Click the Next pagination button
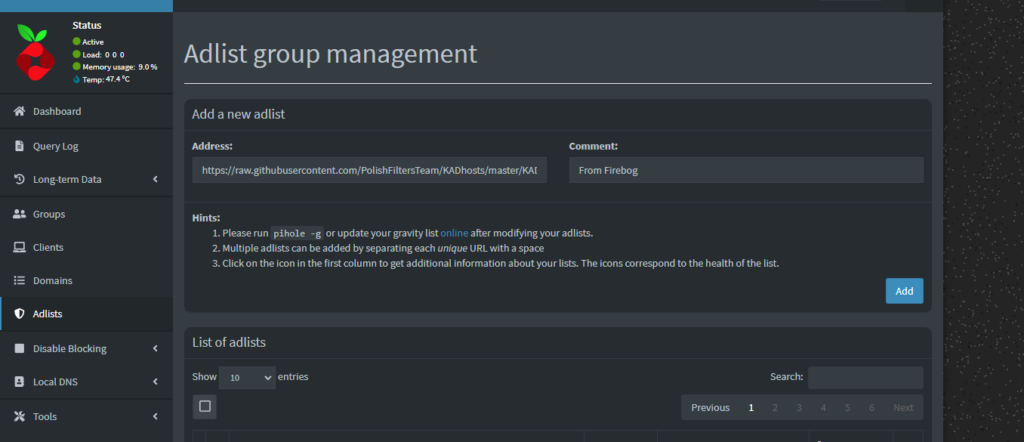Image resolution: width=1024 pixels, height=442 pixels. click(x=903, y=408)
